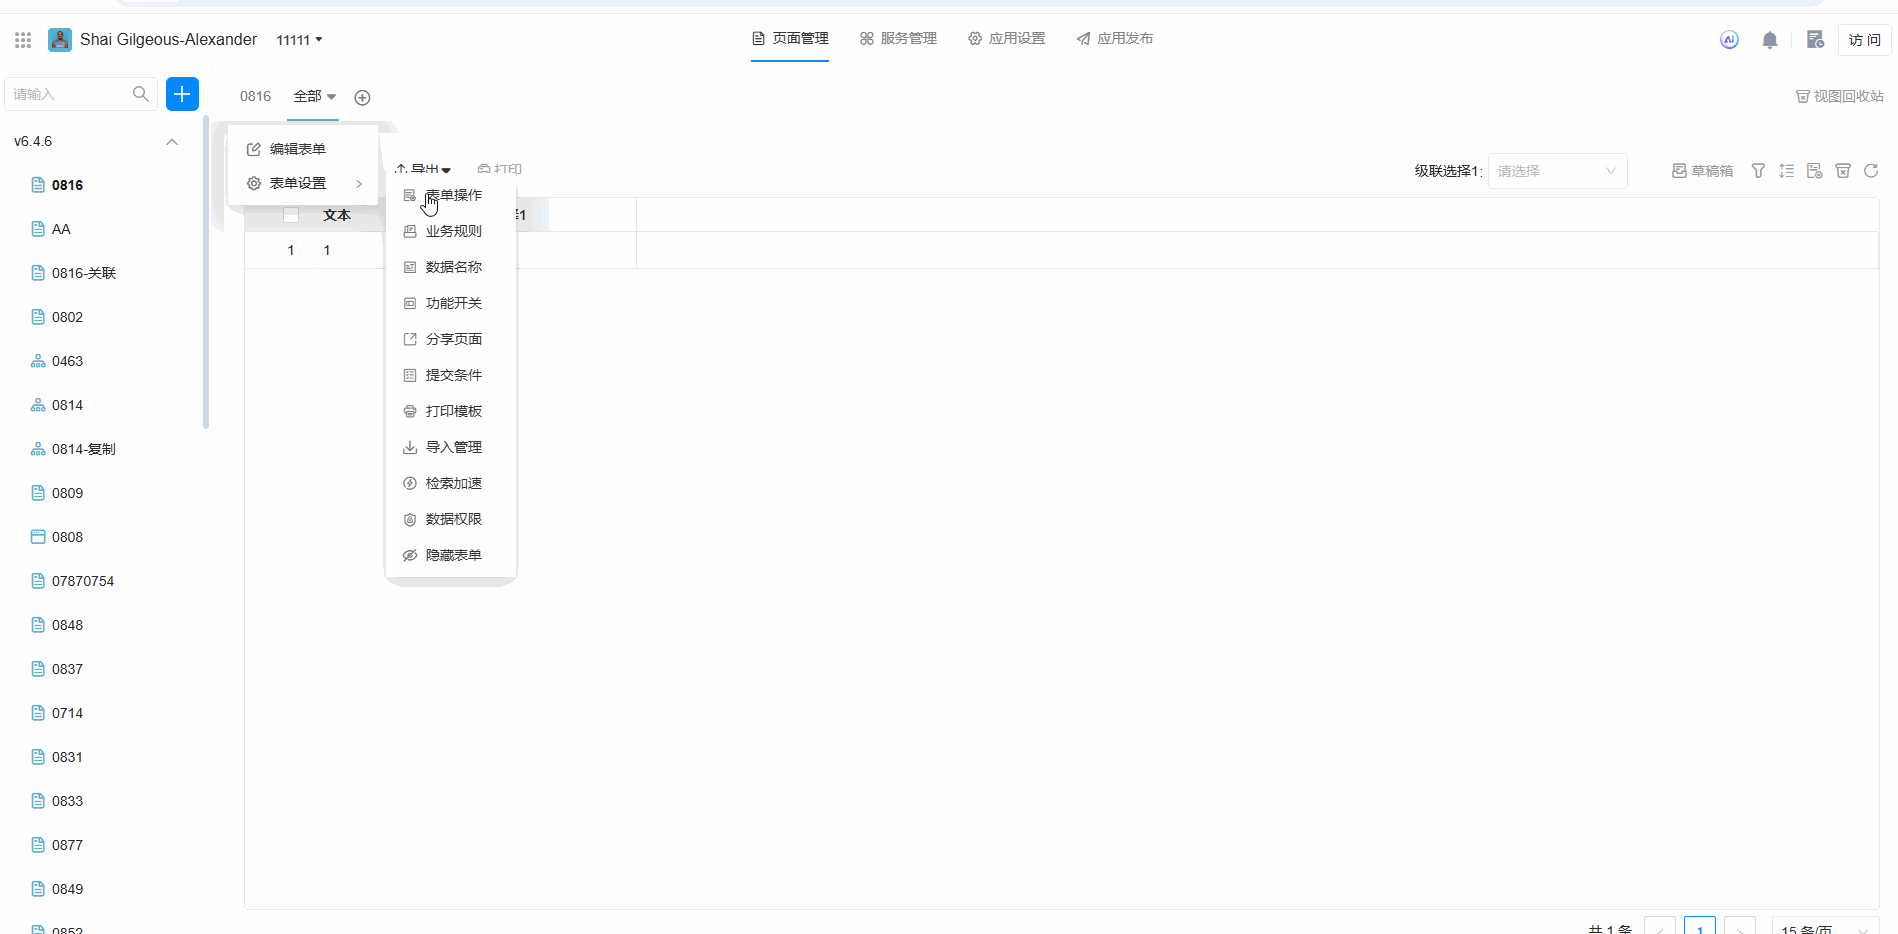Open 功能开关 feature switches menu item
Viewport: 1898px width, 934px height.
pyautogui.click(x=453, y=303)
